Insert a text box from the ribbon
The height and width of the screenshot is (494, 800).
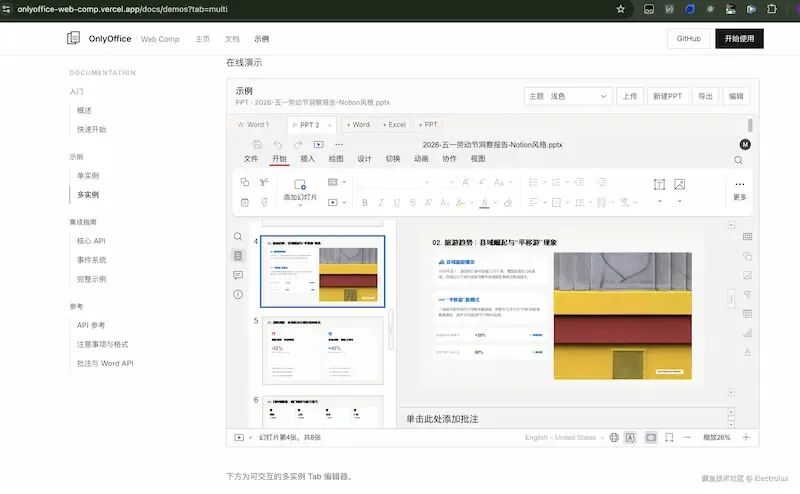pos(659,185)
